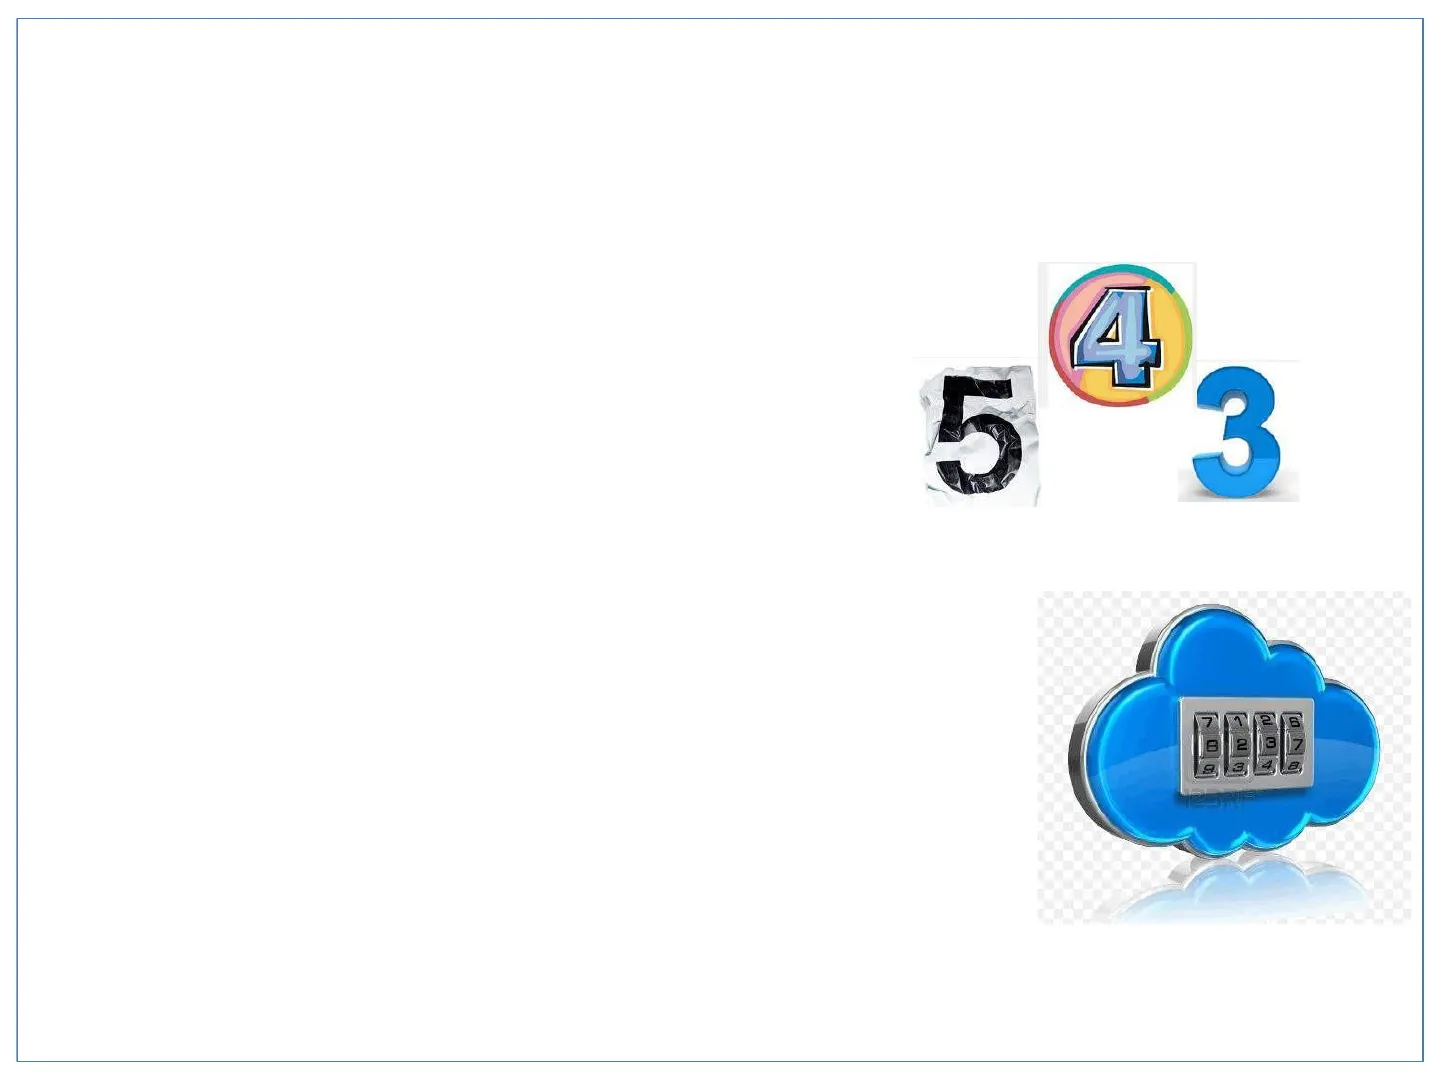Click digit 9 at bottom of first wheel

(1209, 769)
